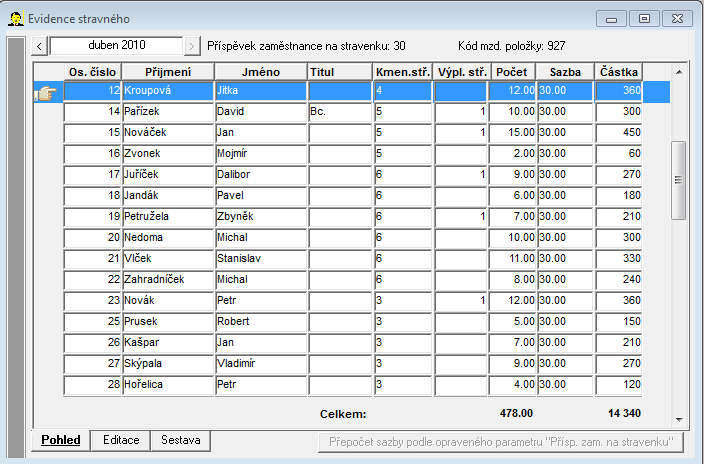Click the count cell '2.00' for Zvonek
The width and height of the screenshot is (704, 464).
click(512, 154)
